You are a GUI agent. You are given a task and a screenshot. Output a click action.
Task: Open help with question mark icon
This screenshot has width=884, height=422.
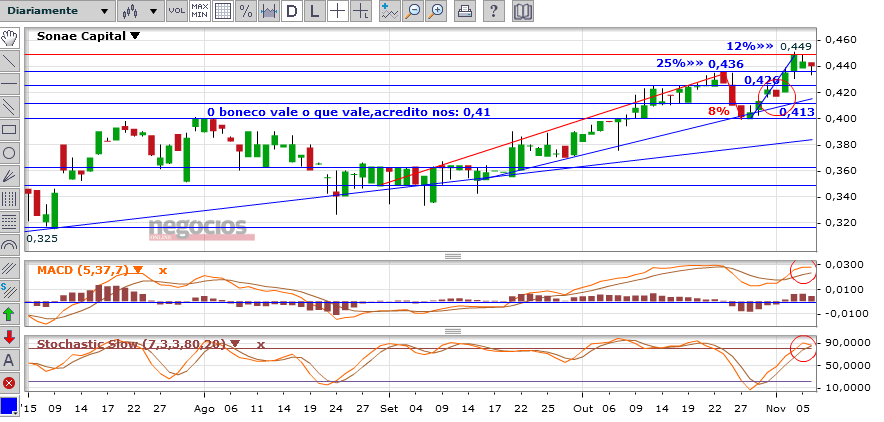pos(494,12)
